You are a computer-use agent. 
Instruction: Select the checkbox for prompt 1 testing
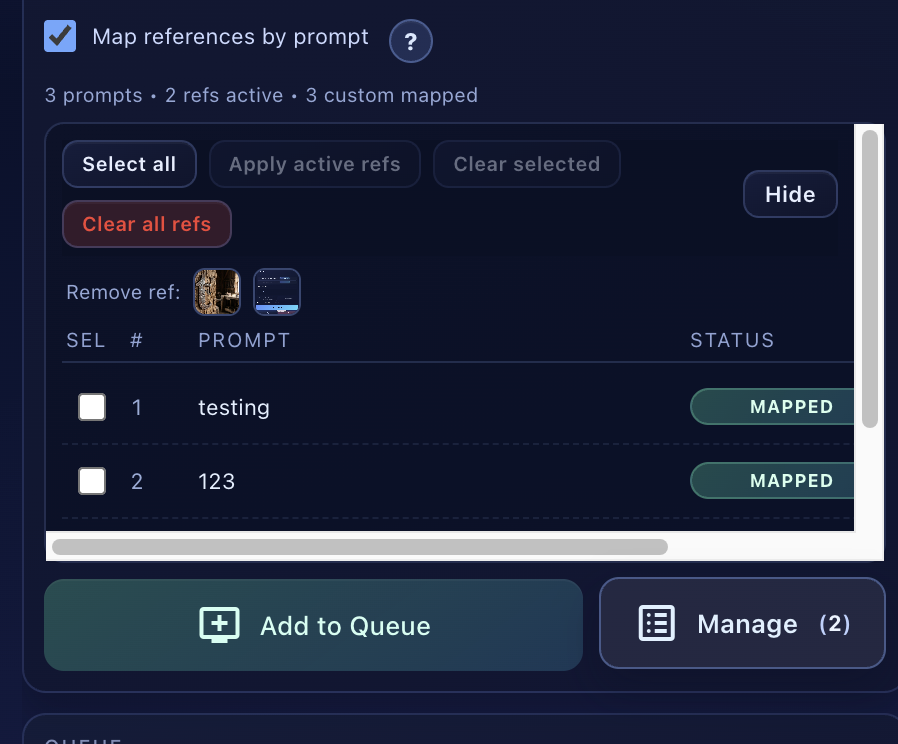(x=92, y=407)
